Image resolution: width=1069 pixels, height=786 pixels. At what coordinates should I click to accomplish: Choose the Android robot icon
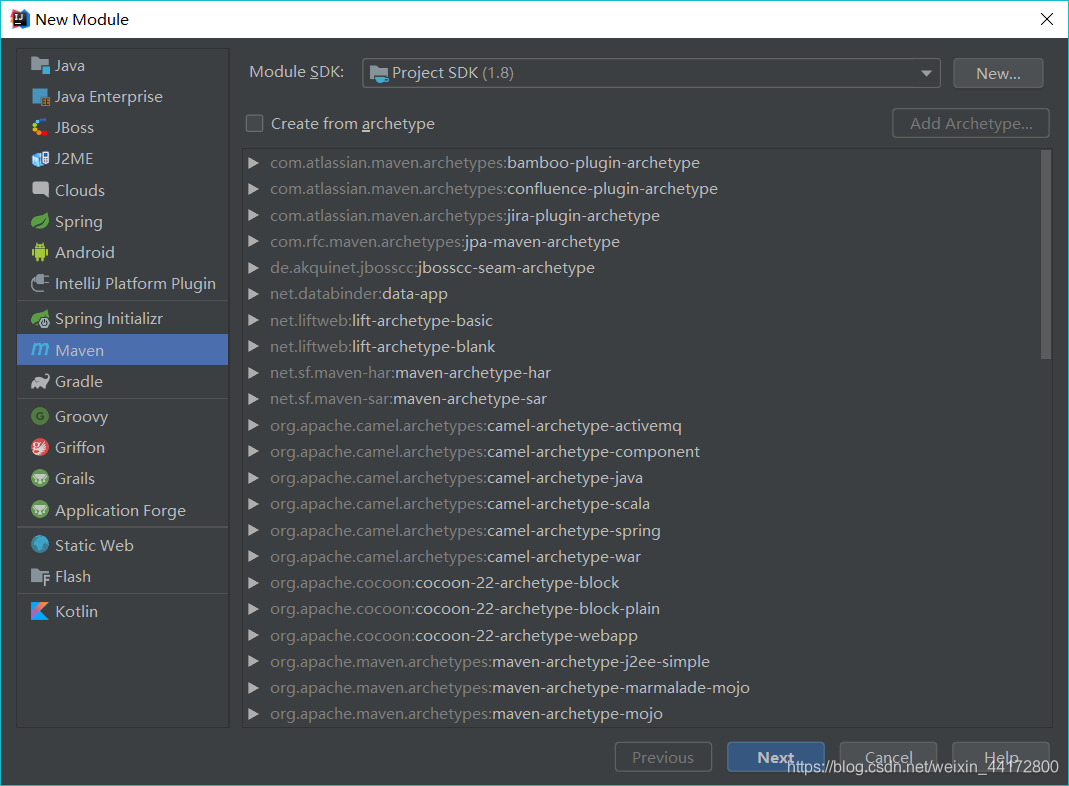[x=40, y=252]
